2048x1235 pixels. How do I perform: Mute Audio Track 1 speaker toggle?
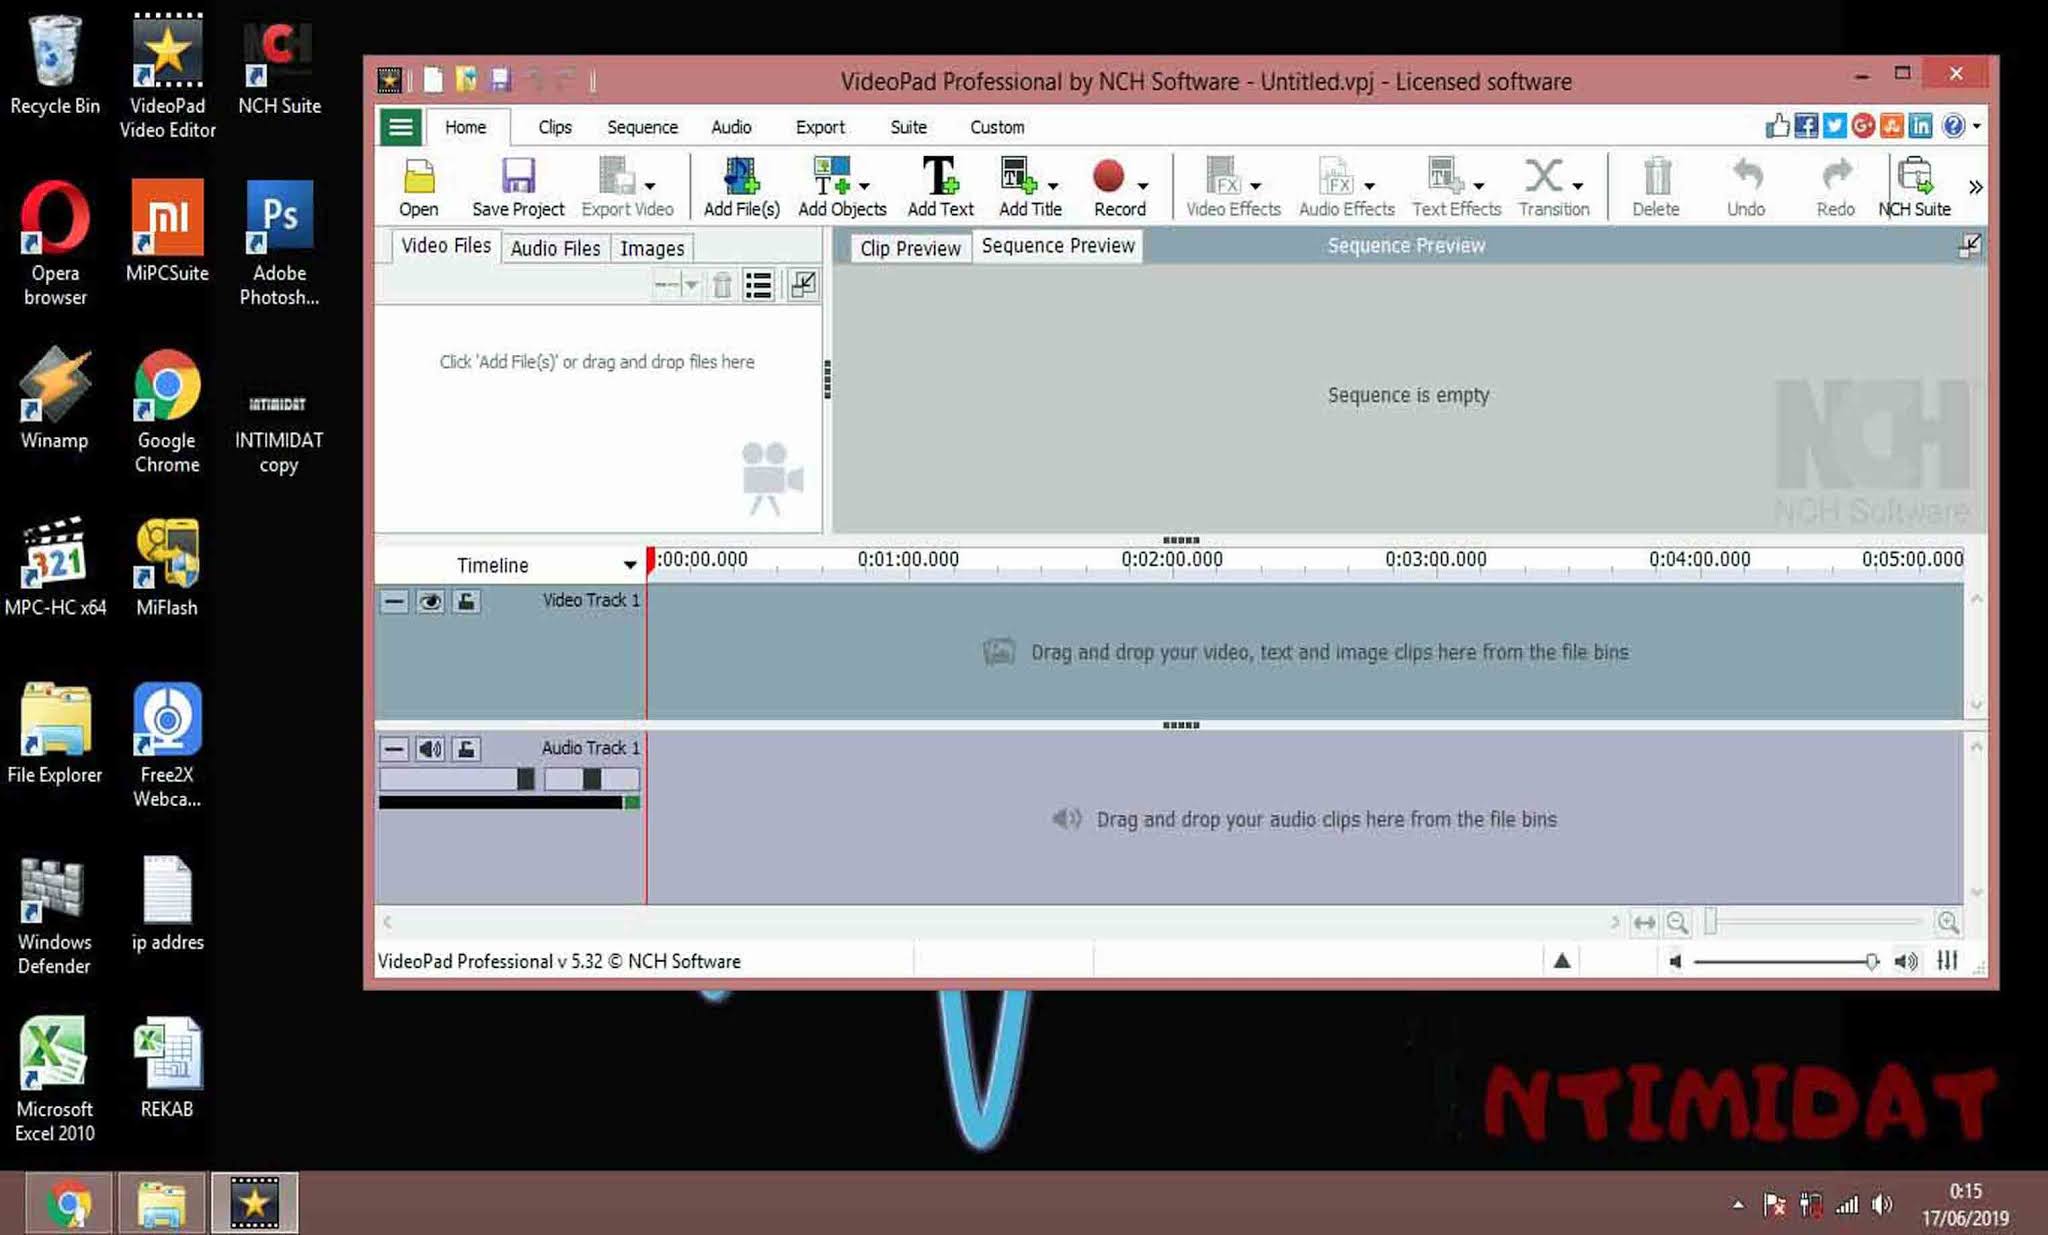tap(430, 749)
